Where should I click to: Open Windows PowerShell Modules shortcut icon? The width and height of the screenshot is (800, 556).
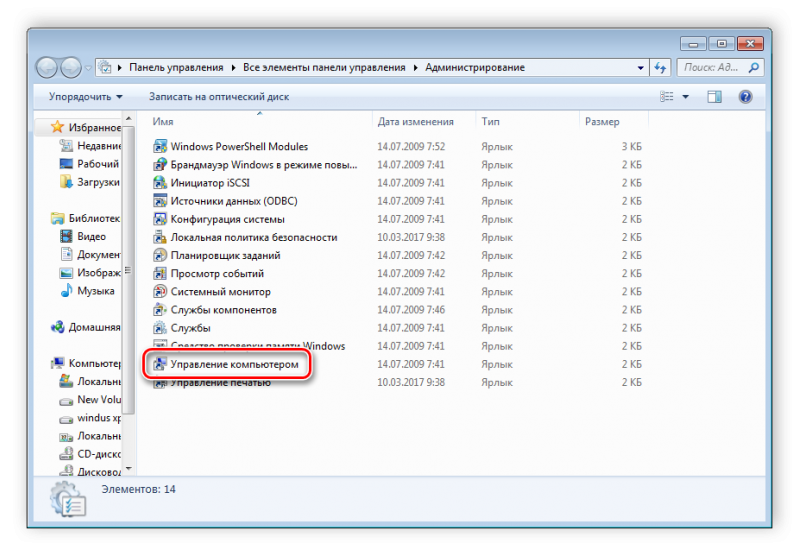[160, 146]
